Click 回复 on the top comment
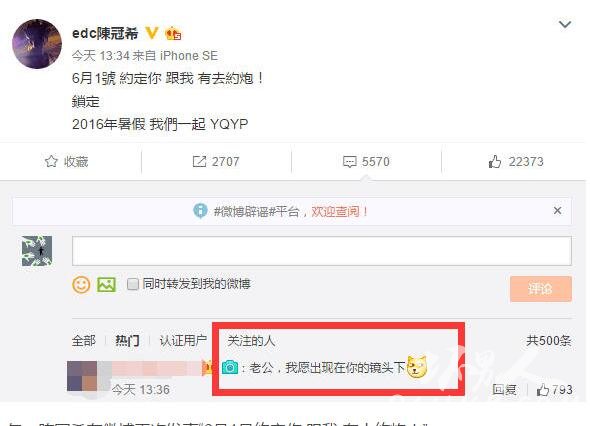The width and height of the screenshot is (590, 426). pyautogui.click(x=504, y=389)
